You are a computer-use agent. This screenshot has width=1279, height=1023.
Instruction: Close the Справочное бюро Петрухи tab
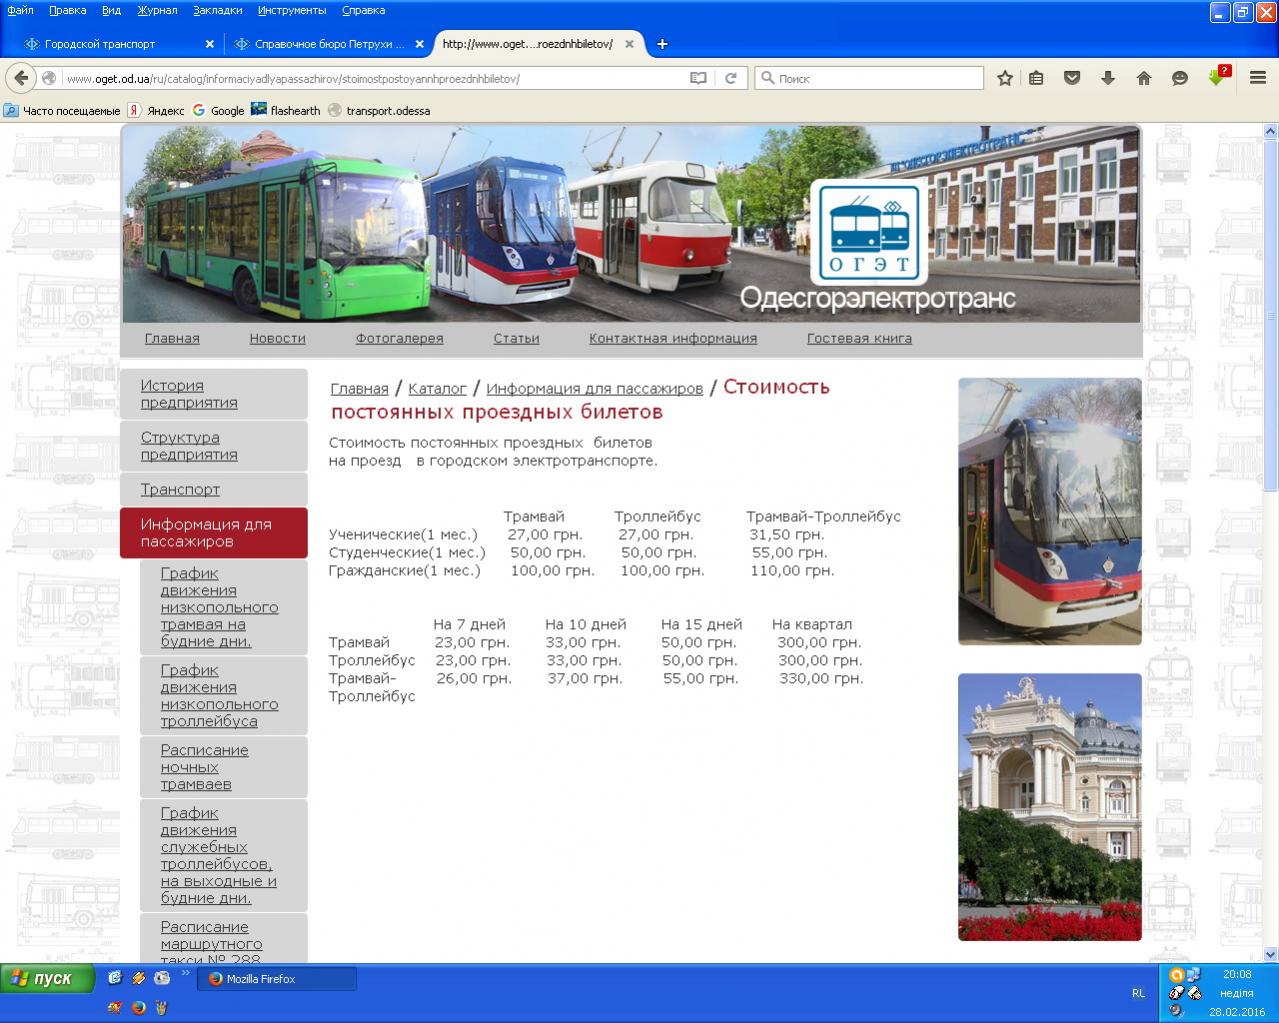(420, 44)
